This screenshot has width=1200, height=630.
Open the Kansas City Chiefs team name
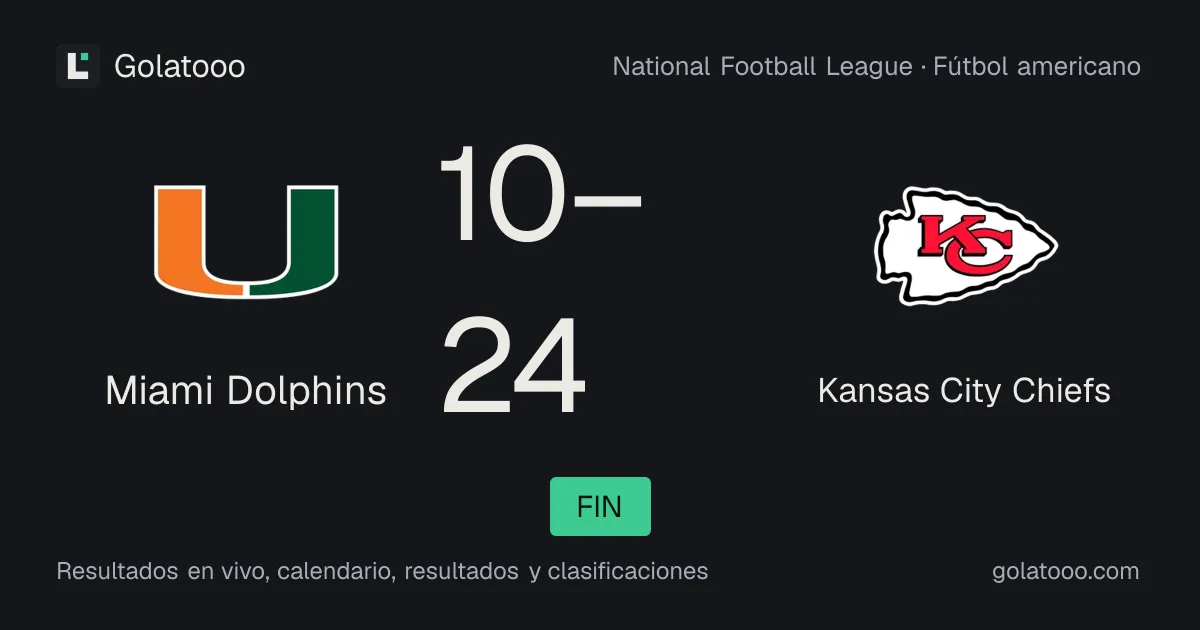pyautogui.click(x=964, y=391)
